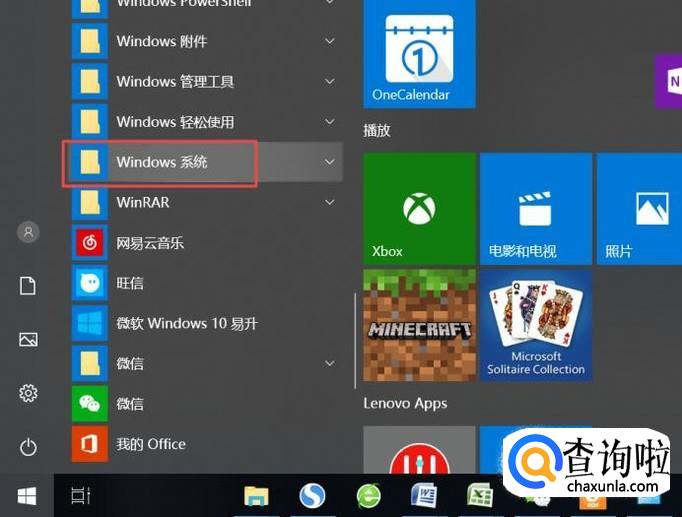This screenshot has height=517, width=682.
Task: Click the 我的 Office label
Action: click(x=151, y=444)
